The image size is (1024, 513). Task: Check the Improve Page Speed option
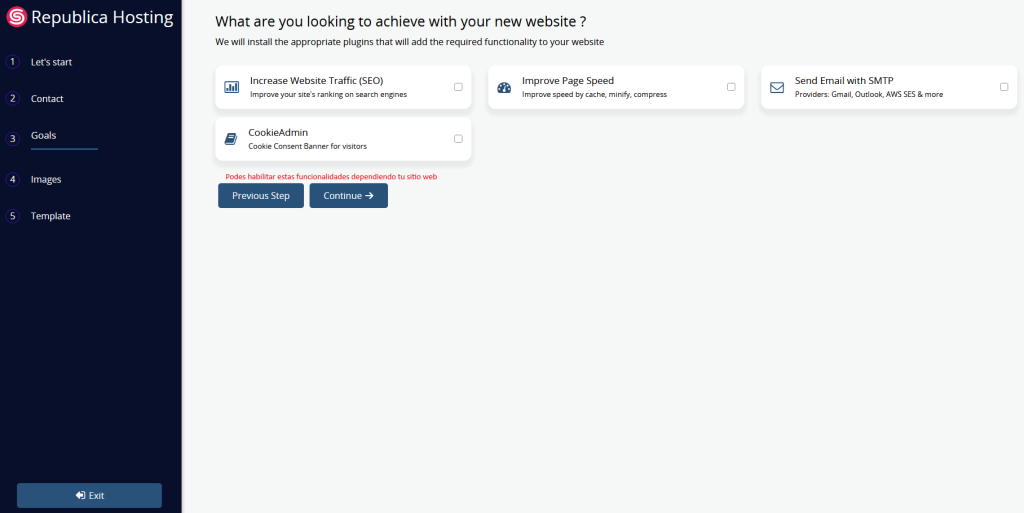coord(731,87)
